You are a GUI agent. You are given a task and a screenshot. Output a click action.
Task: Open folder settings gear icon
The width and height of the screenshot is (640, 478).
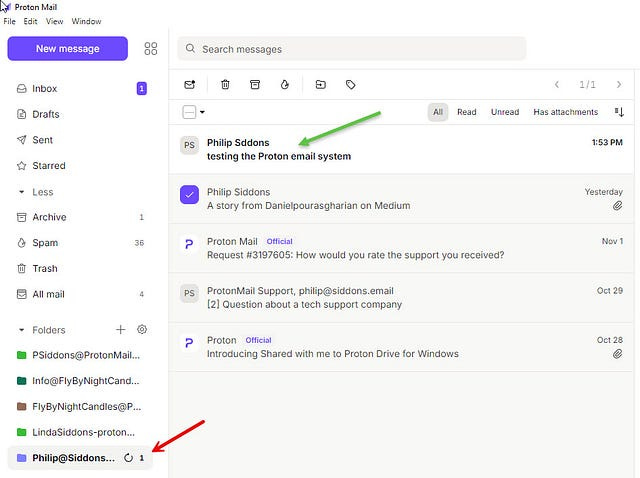(142, 329)
